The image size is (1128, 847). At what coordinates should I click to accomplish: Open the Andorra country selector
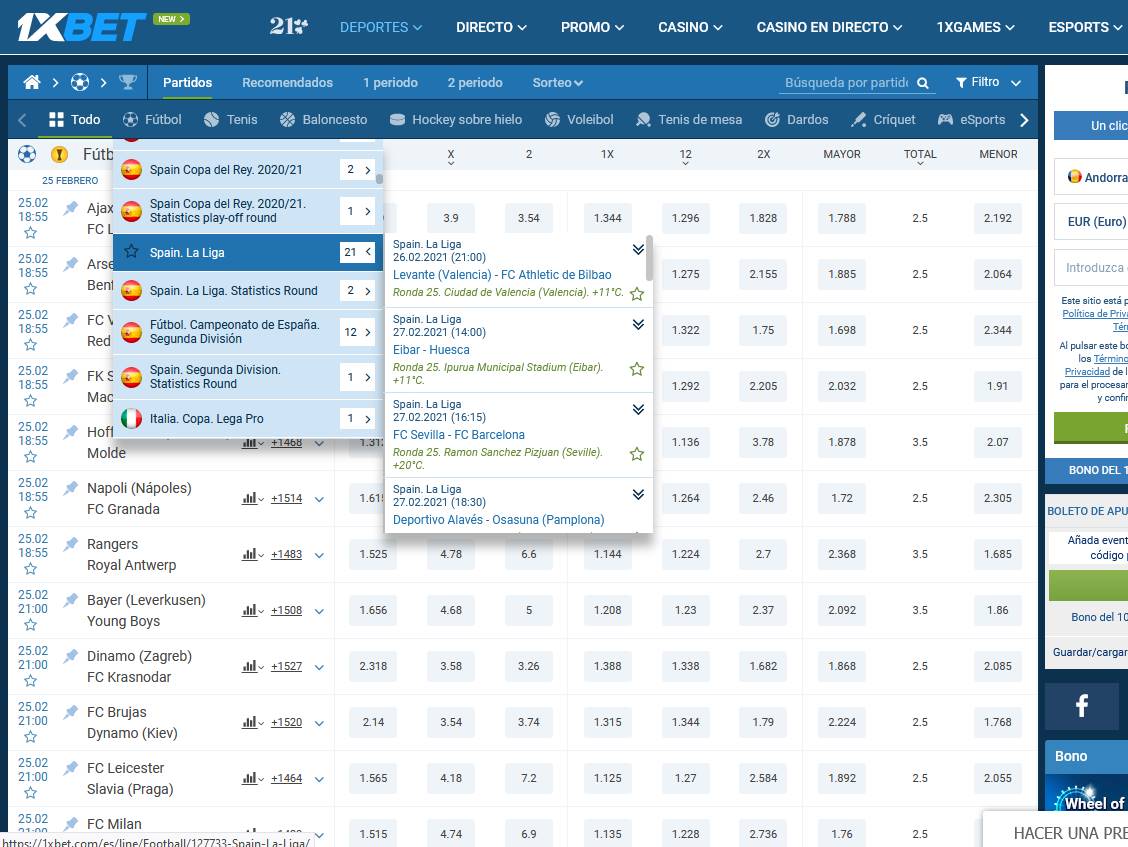pyautogui.click(x=1091, y=177)
